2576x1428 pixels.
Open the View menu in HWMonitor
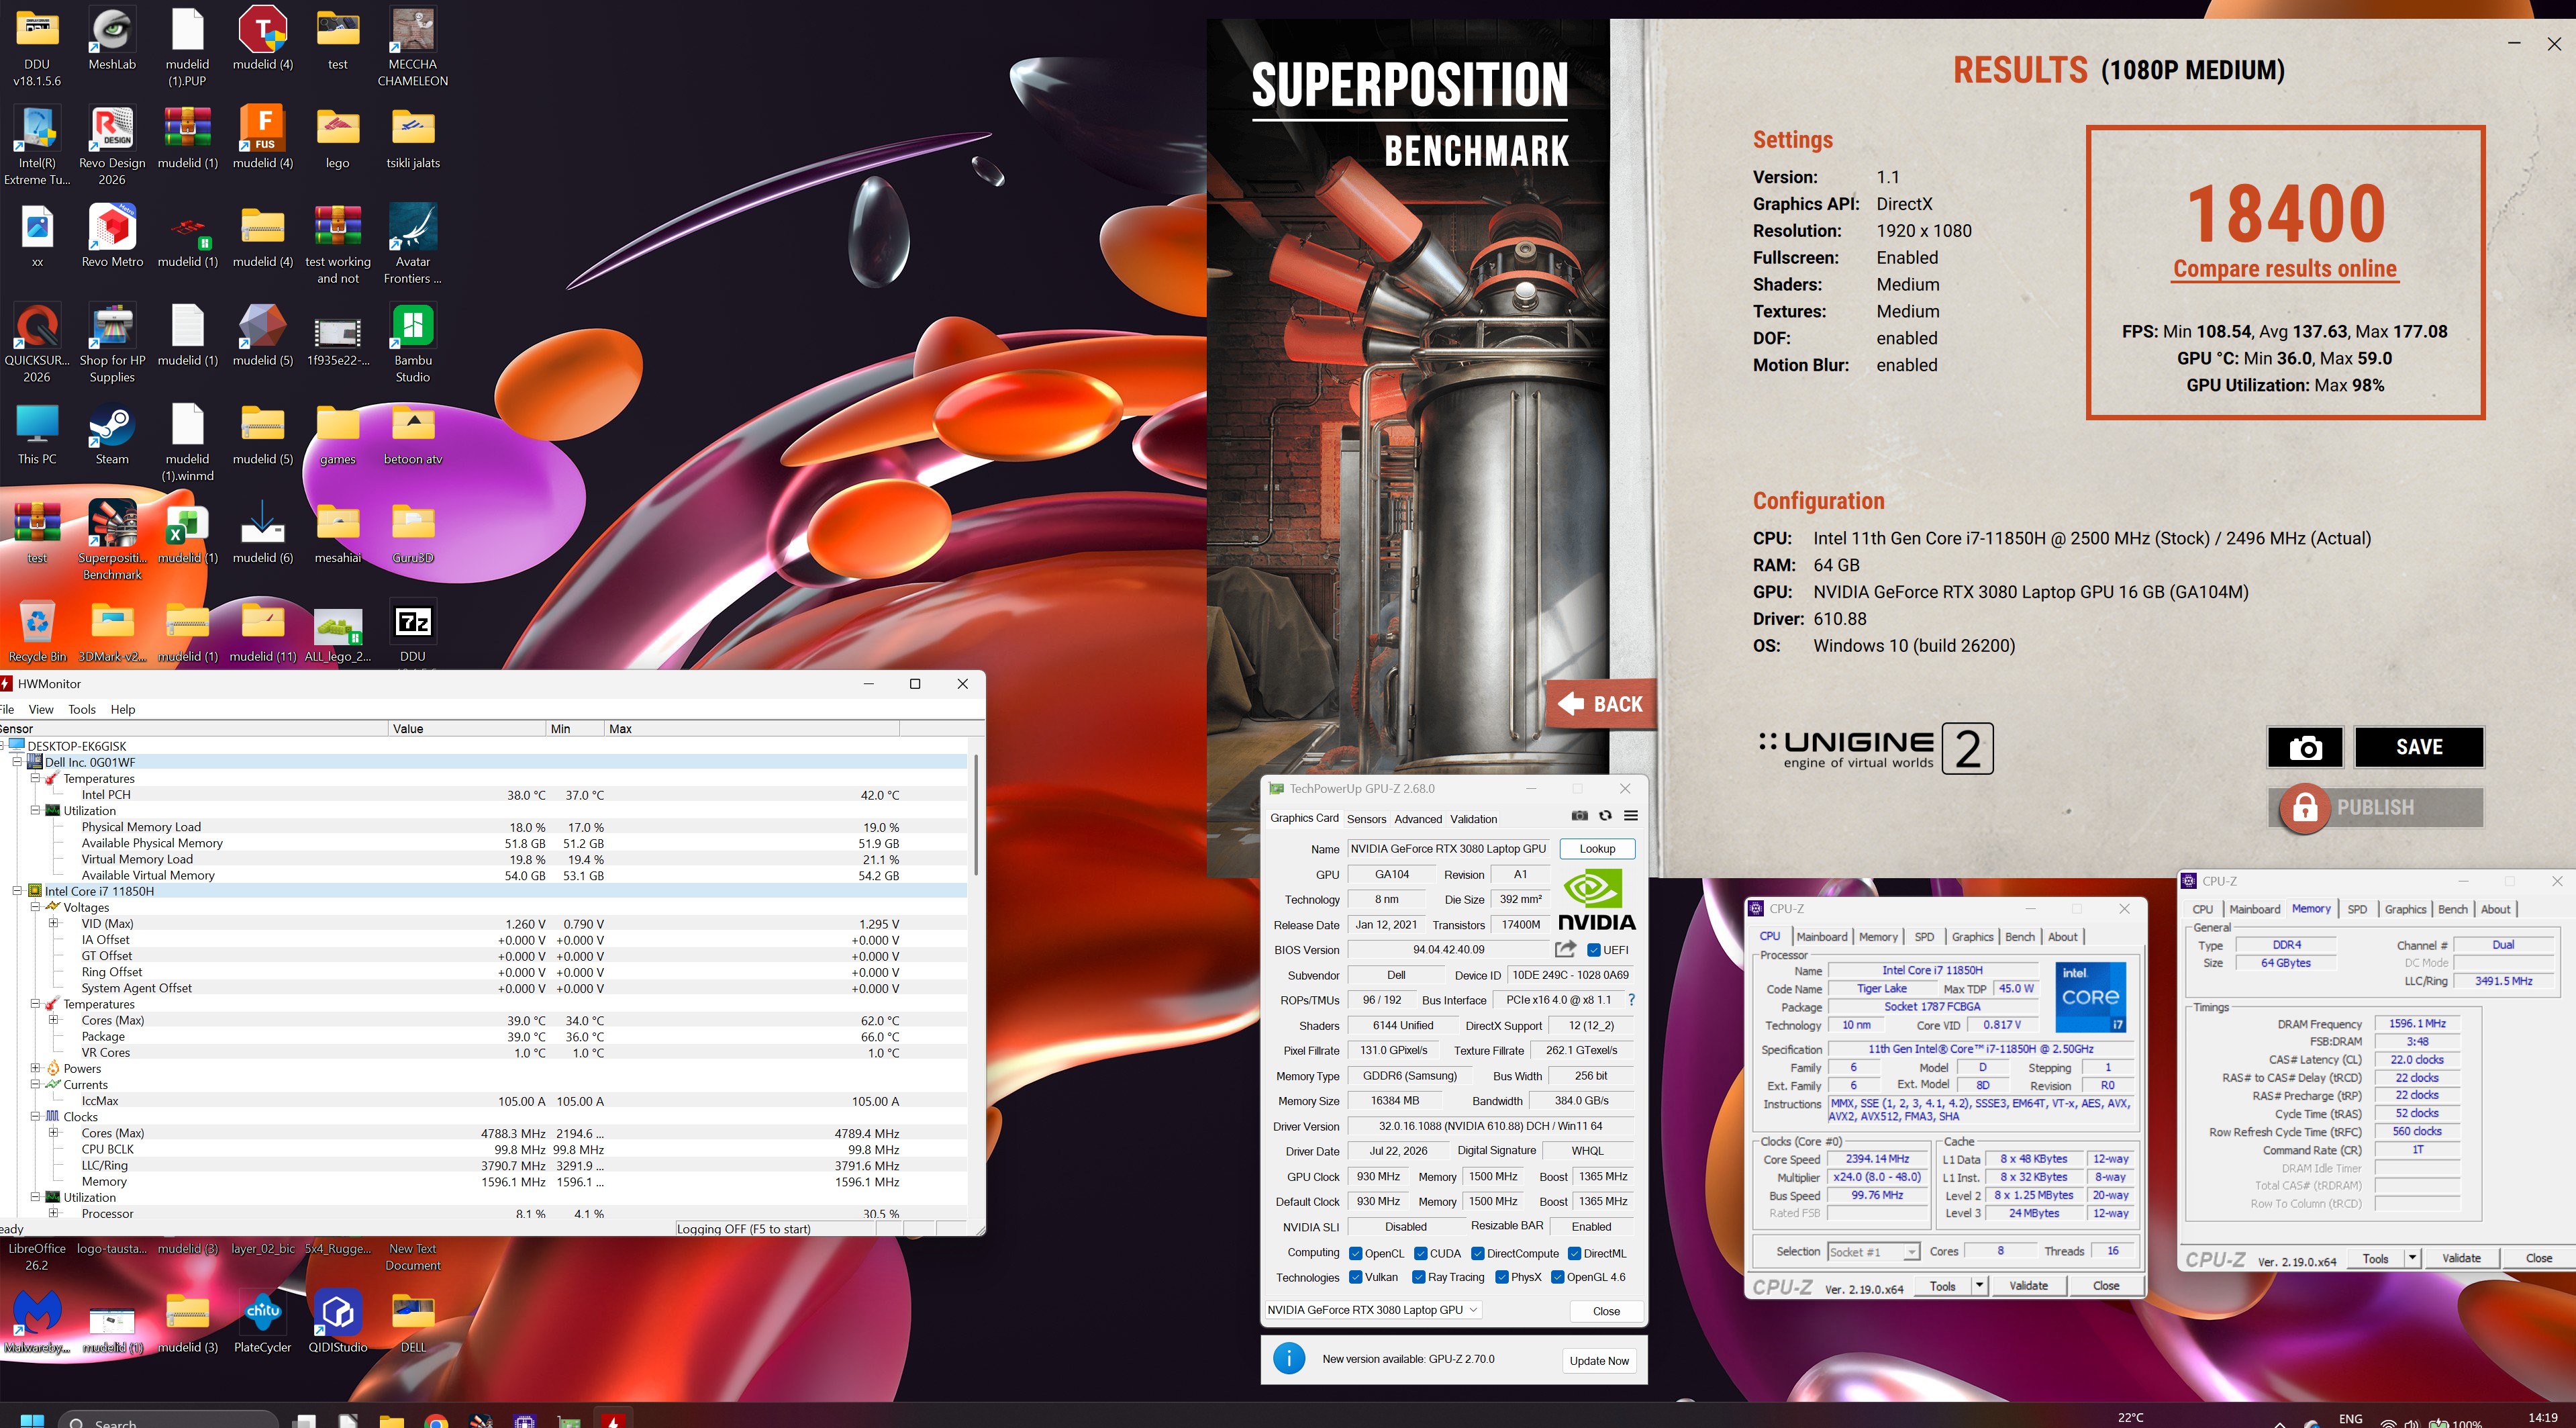41,709
